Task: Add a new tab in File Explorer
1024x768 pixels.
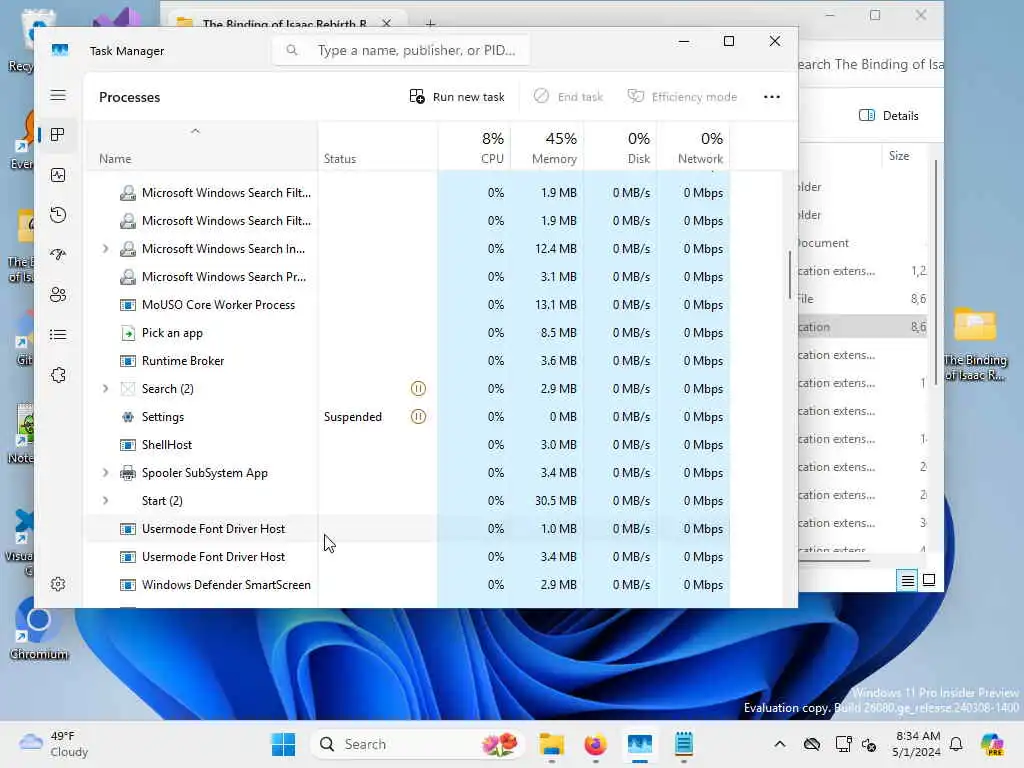Action: pyautogui.click(x=430, y=24)
